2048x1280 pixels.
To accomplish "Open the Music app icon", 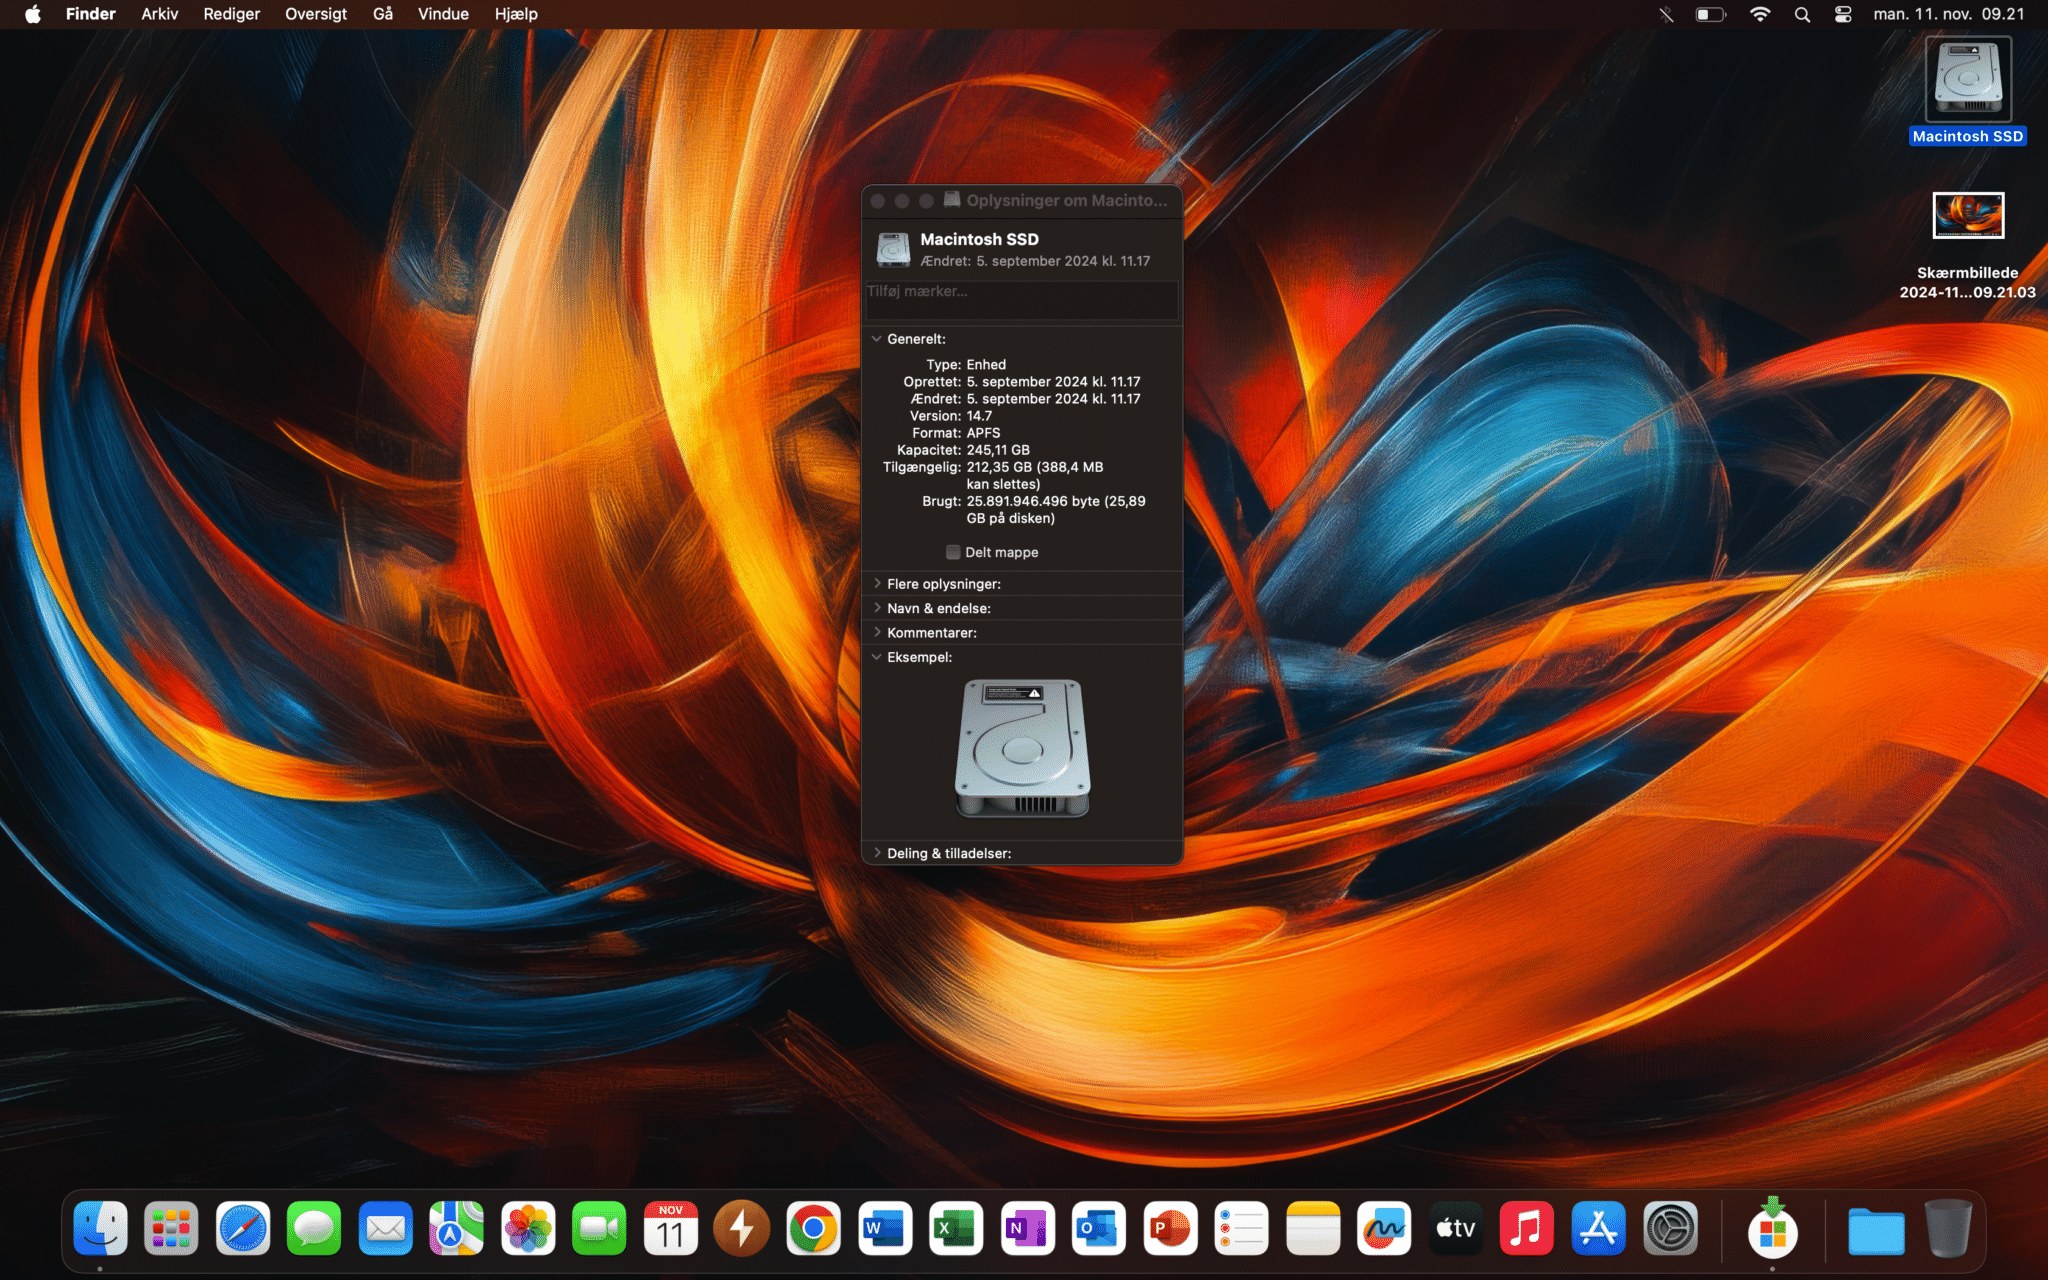I will tap(1526, 1228).
